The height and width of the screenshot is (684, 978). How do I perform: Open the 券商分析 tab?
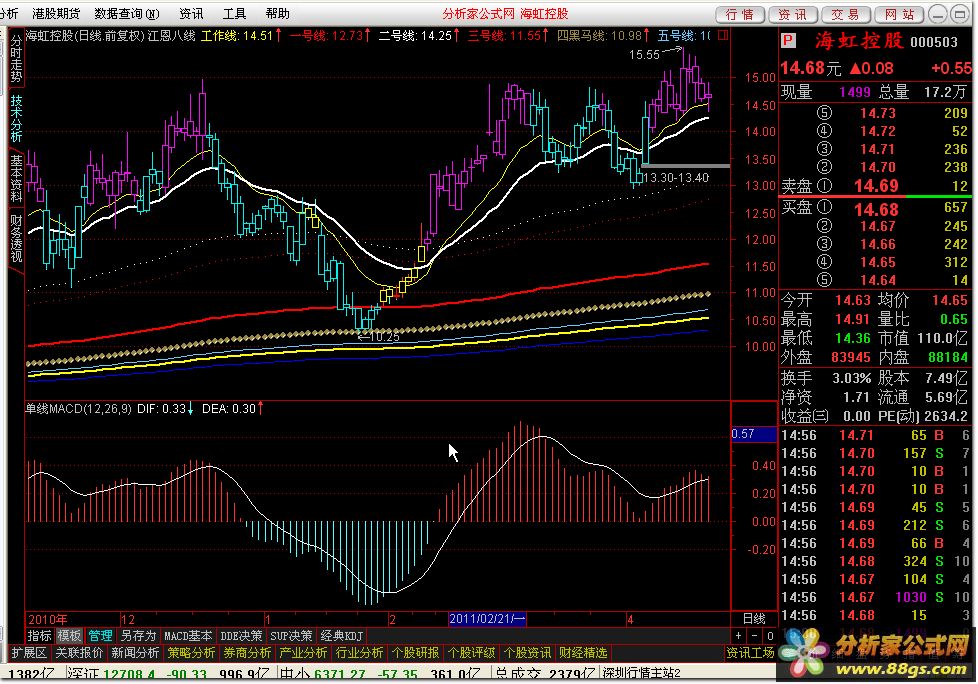248,652
